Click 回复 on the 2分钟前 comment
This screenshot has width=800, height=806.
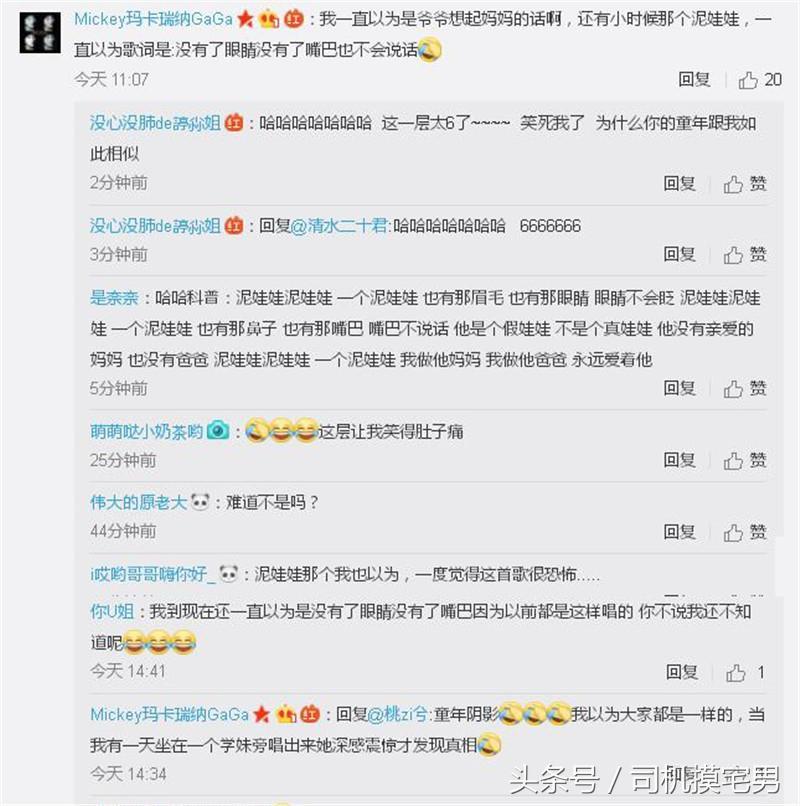coord(679,184)
